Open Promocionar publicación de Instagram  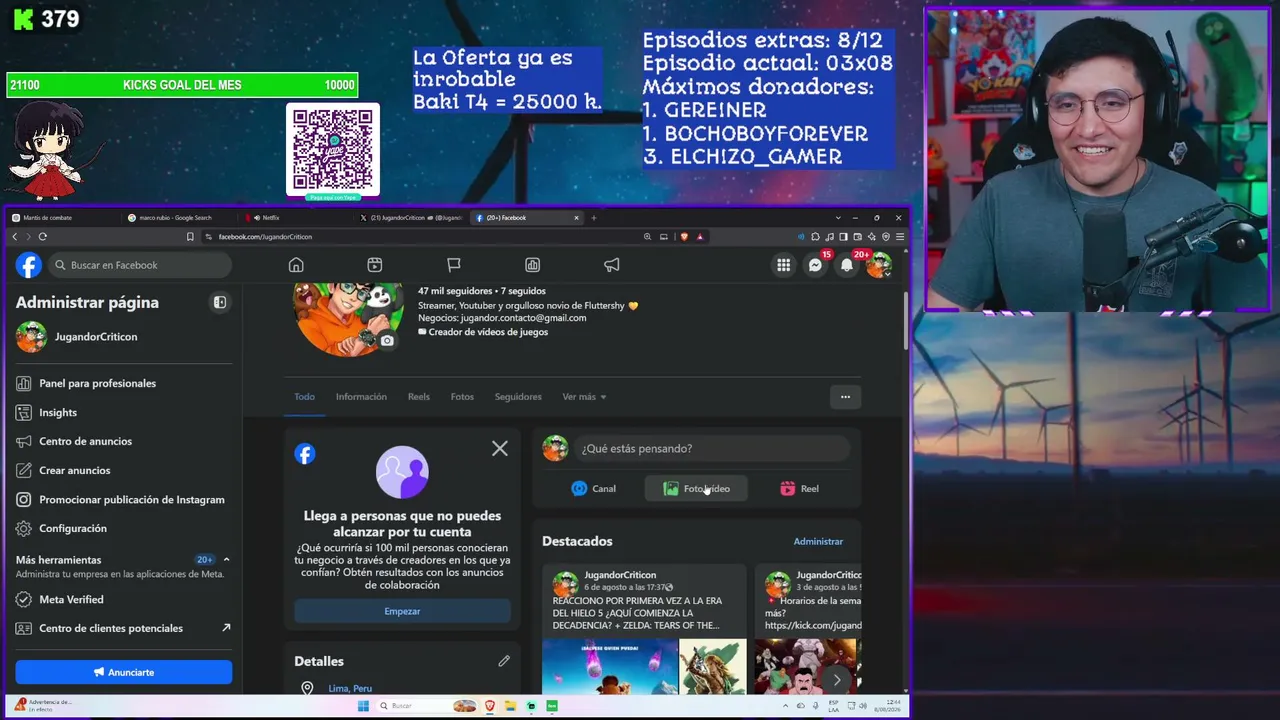pos(124,499)
